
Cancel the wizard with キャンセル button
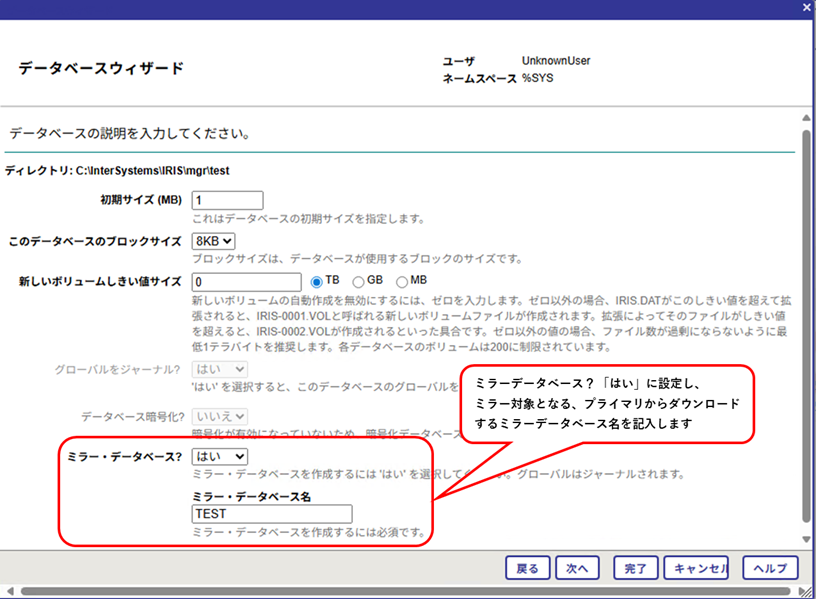click(699, 568)
